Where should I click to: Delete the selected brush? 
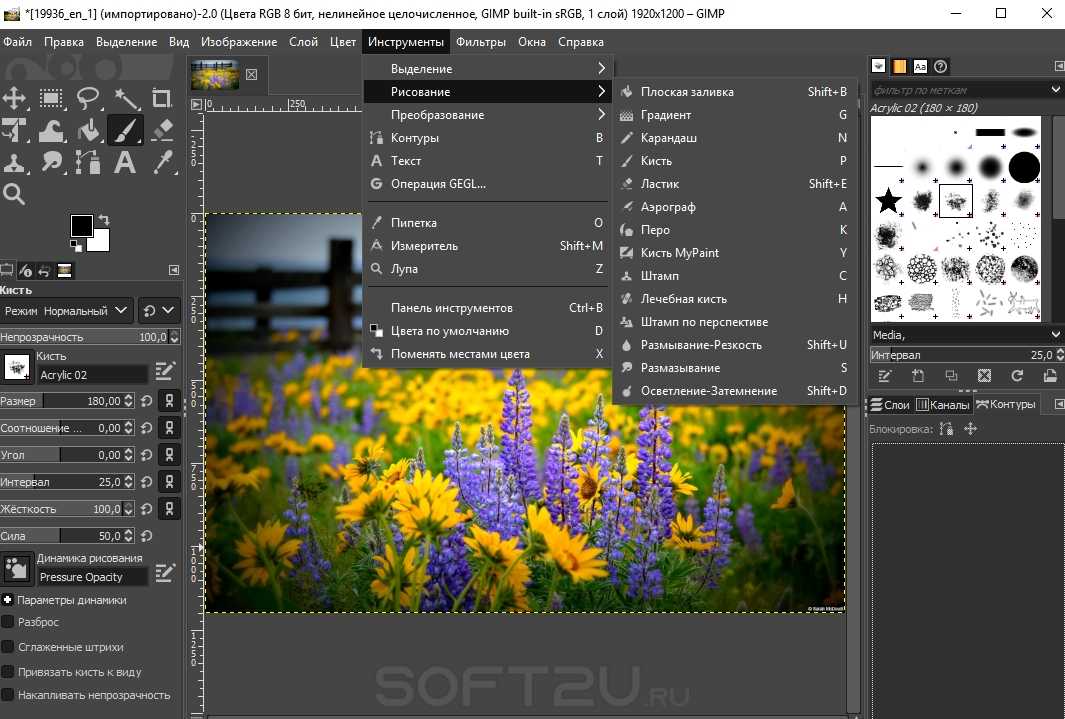[984, 375]
